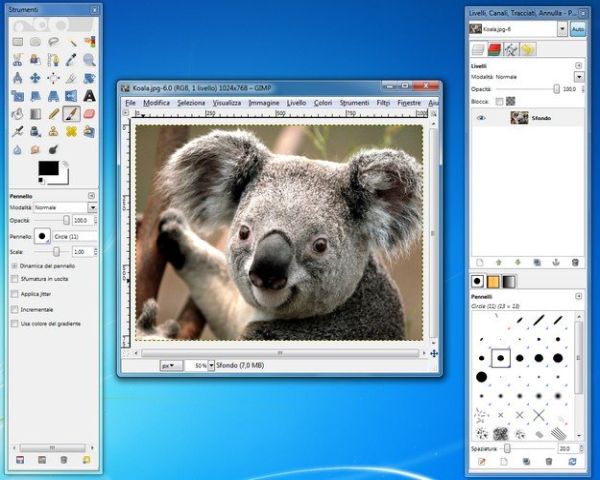Choose the Zoom magnifier tool
The height and width of the screenshot is (480, 600).
89,59
